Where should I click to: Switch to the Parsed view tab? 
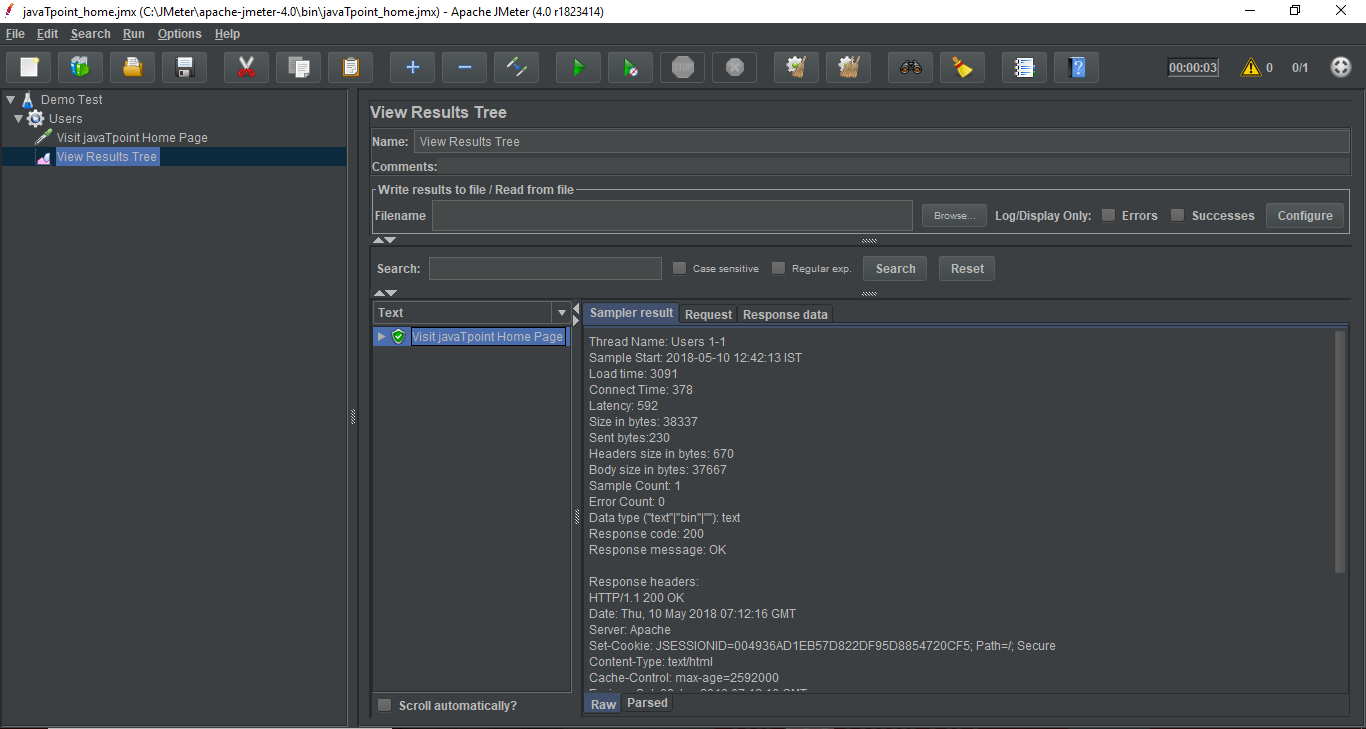[x=647, y=703]
